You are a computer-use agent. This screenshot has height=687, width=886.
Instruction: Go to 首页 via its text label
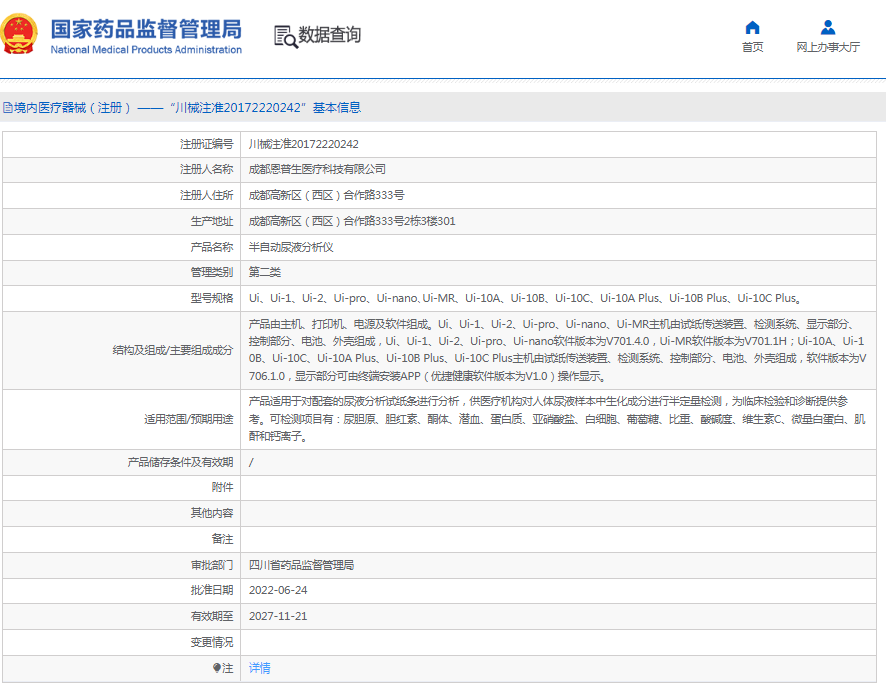click(x=752, y=47)
